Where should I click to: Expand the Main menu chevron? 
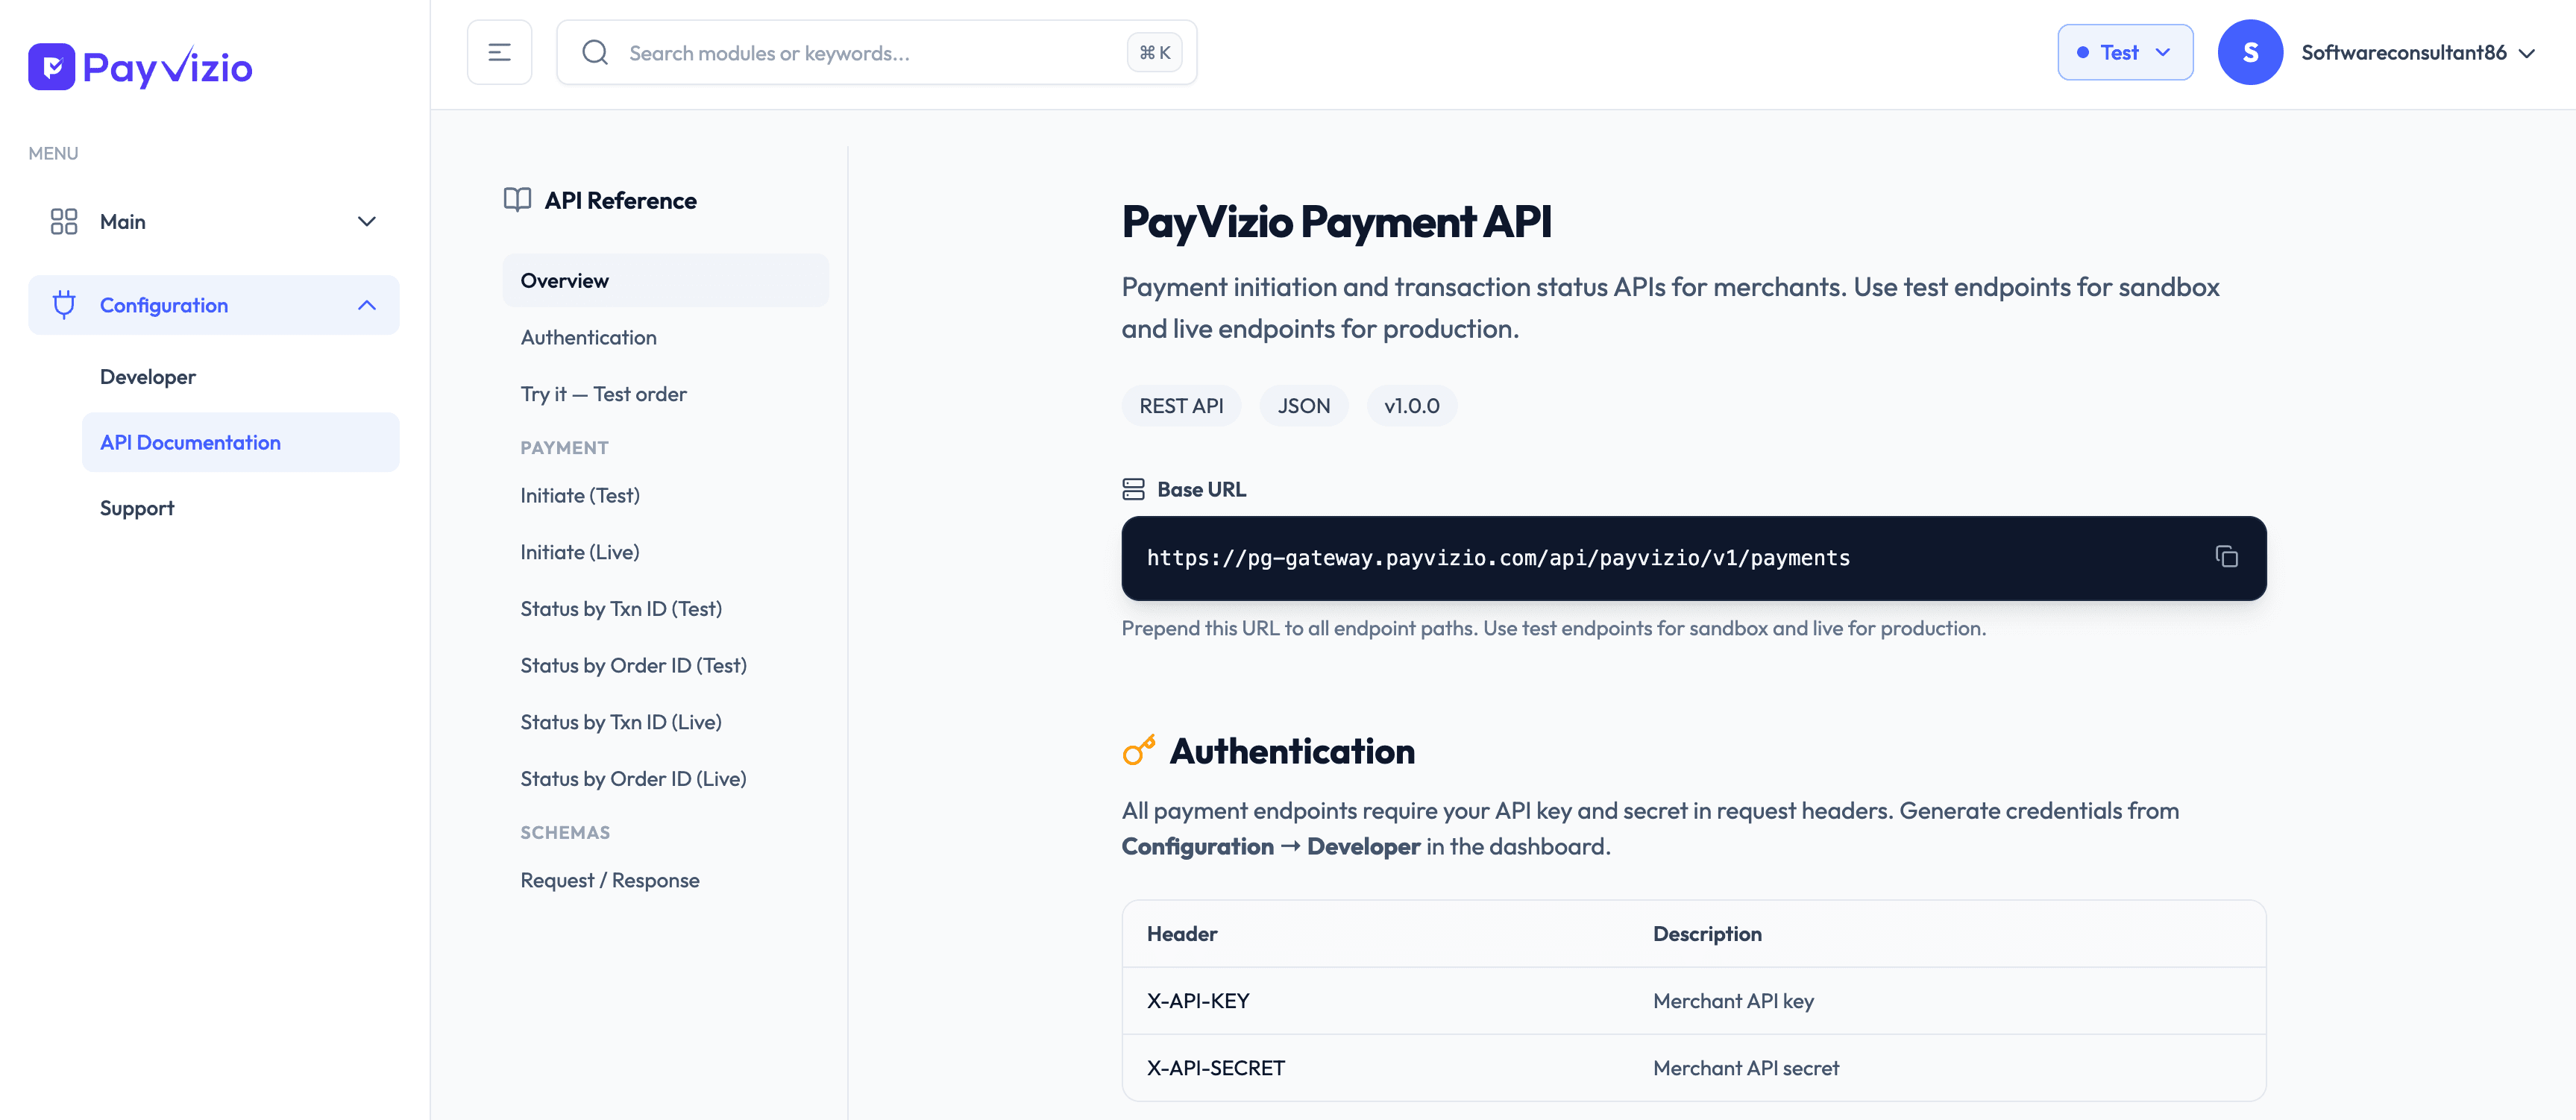(x=366, y=221)
